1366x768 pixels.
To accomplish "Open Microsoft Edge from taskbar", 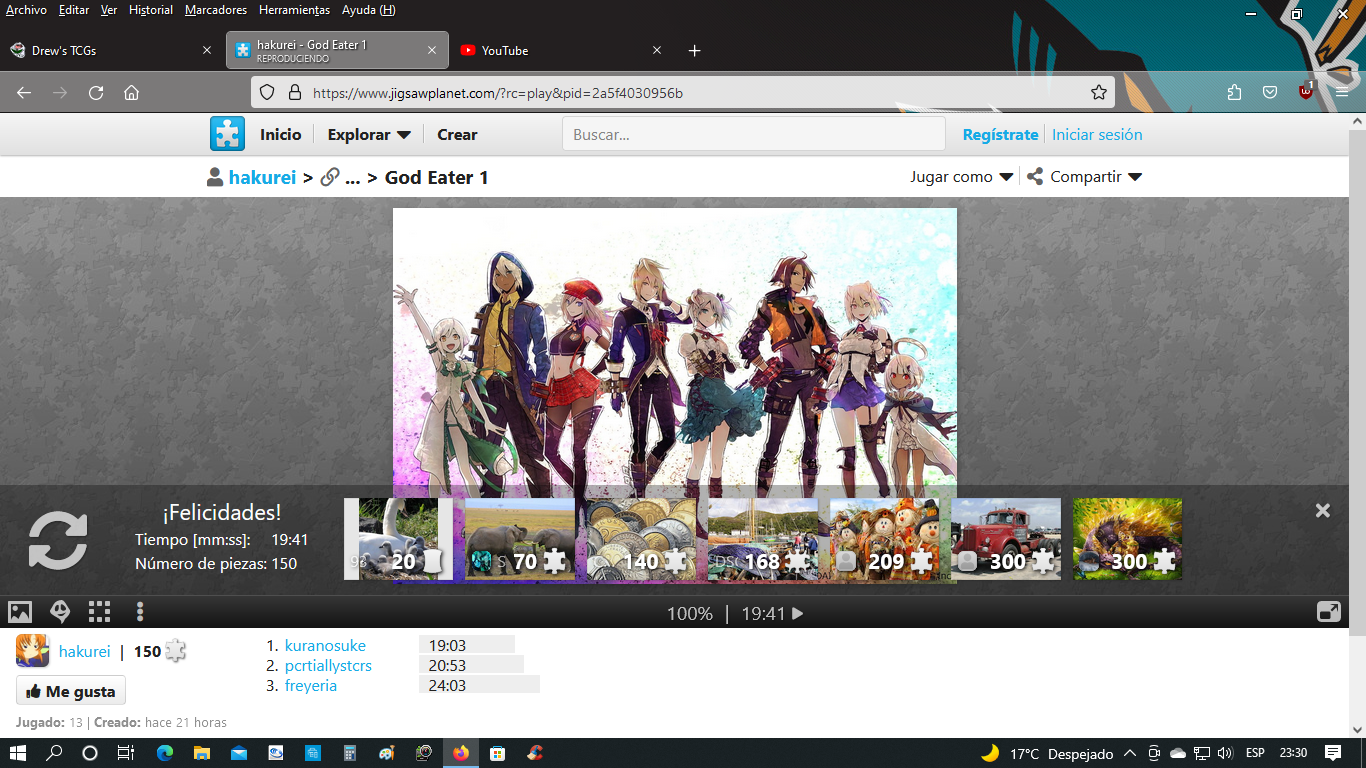I will 165,753.
